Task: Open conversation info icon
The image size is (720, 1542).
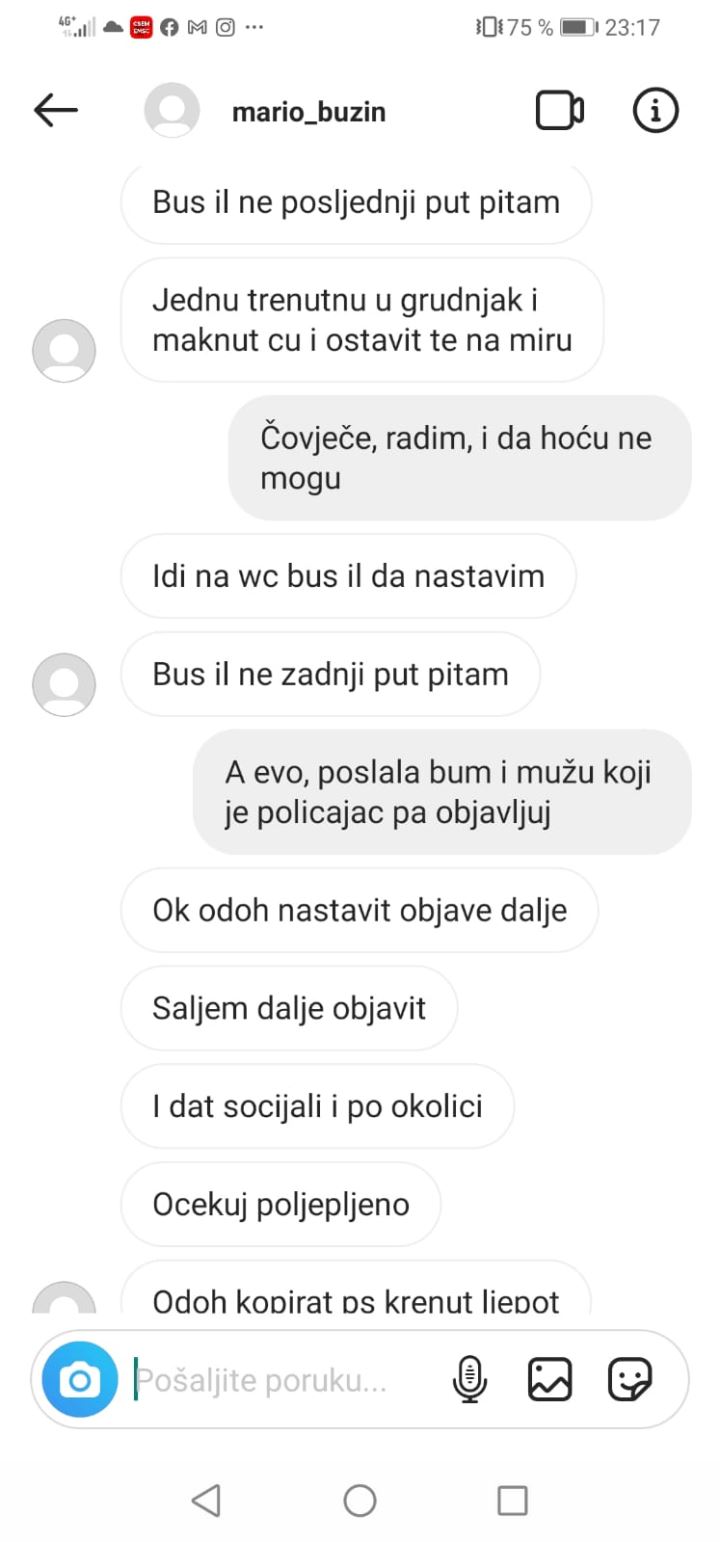Action: pos(656,111)
